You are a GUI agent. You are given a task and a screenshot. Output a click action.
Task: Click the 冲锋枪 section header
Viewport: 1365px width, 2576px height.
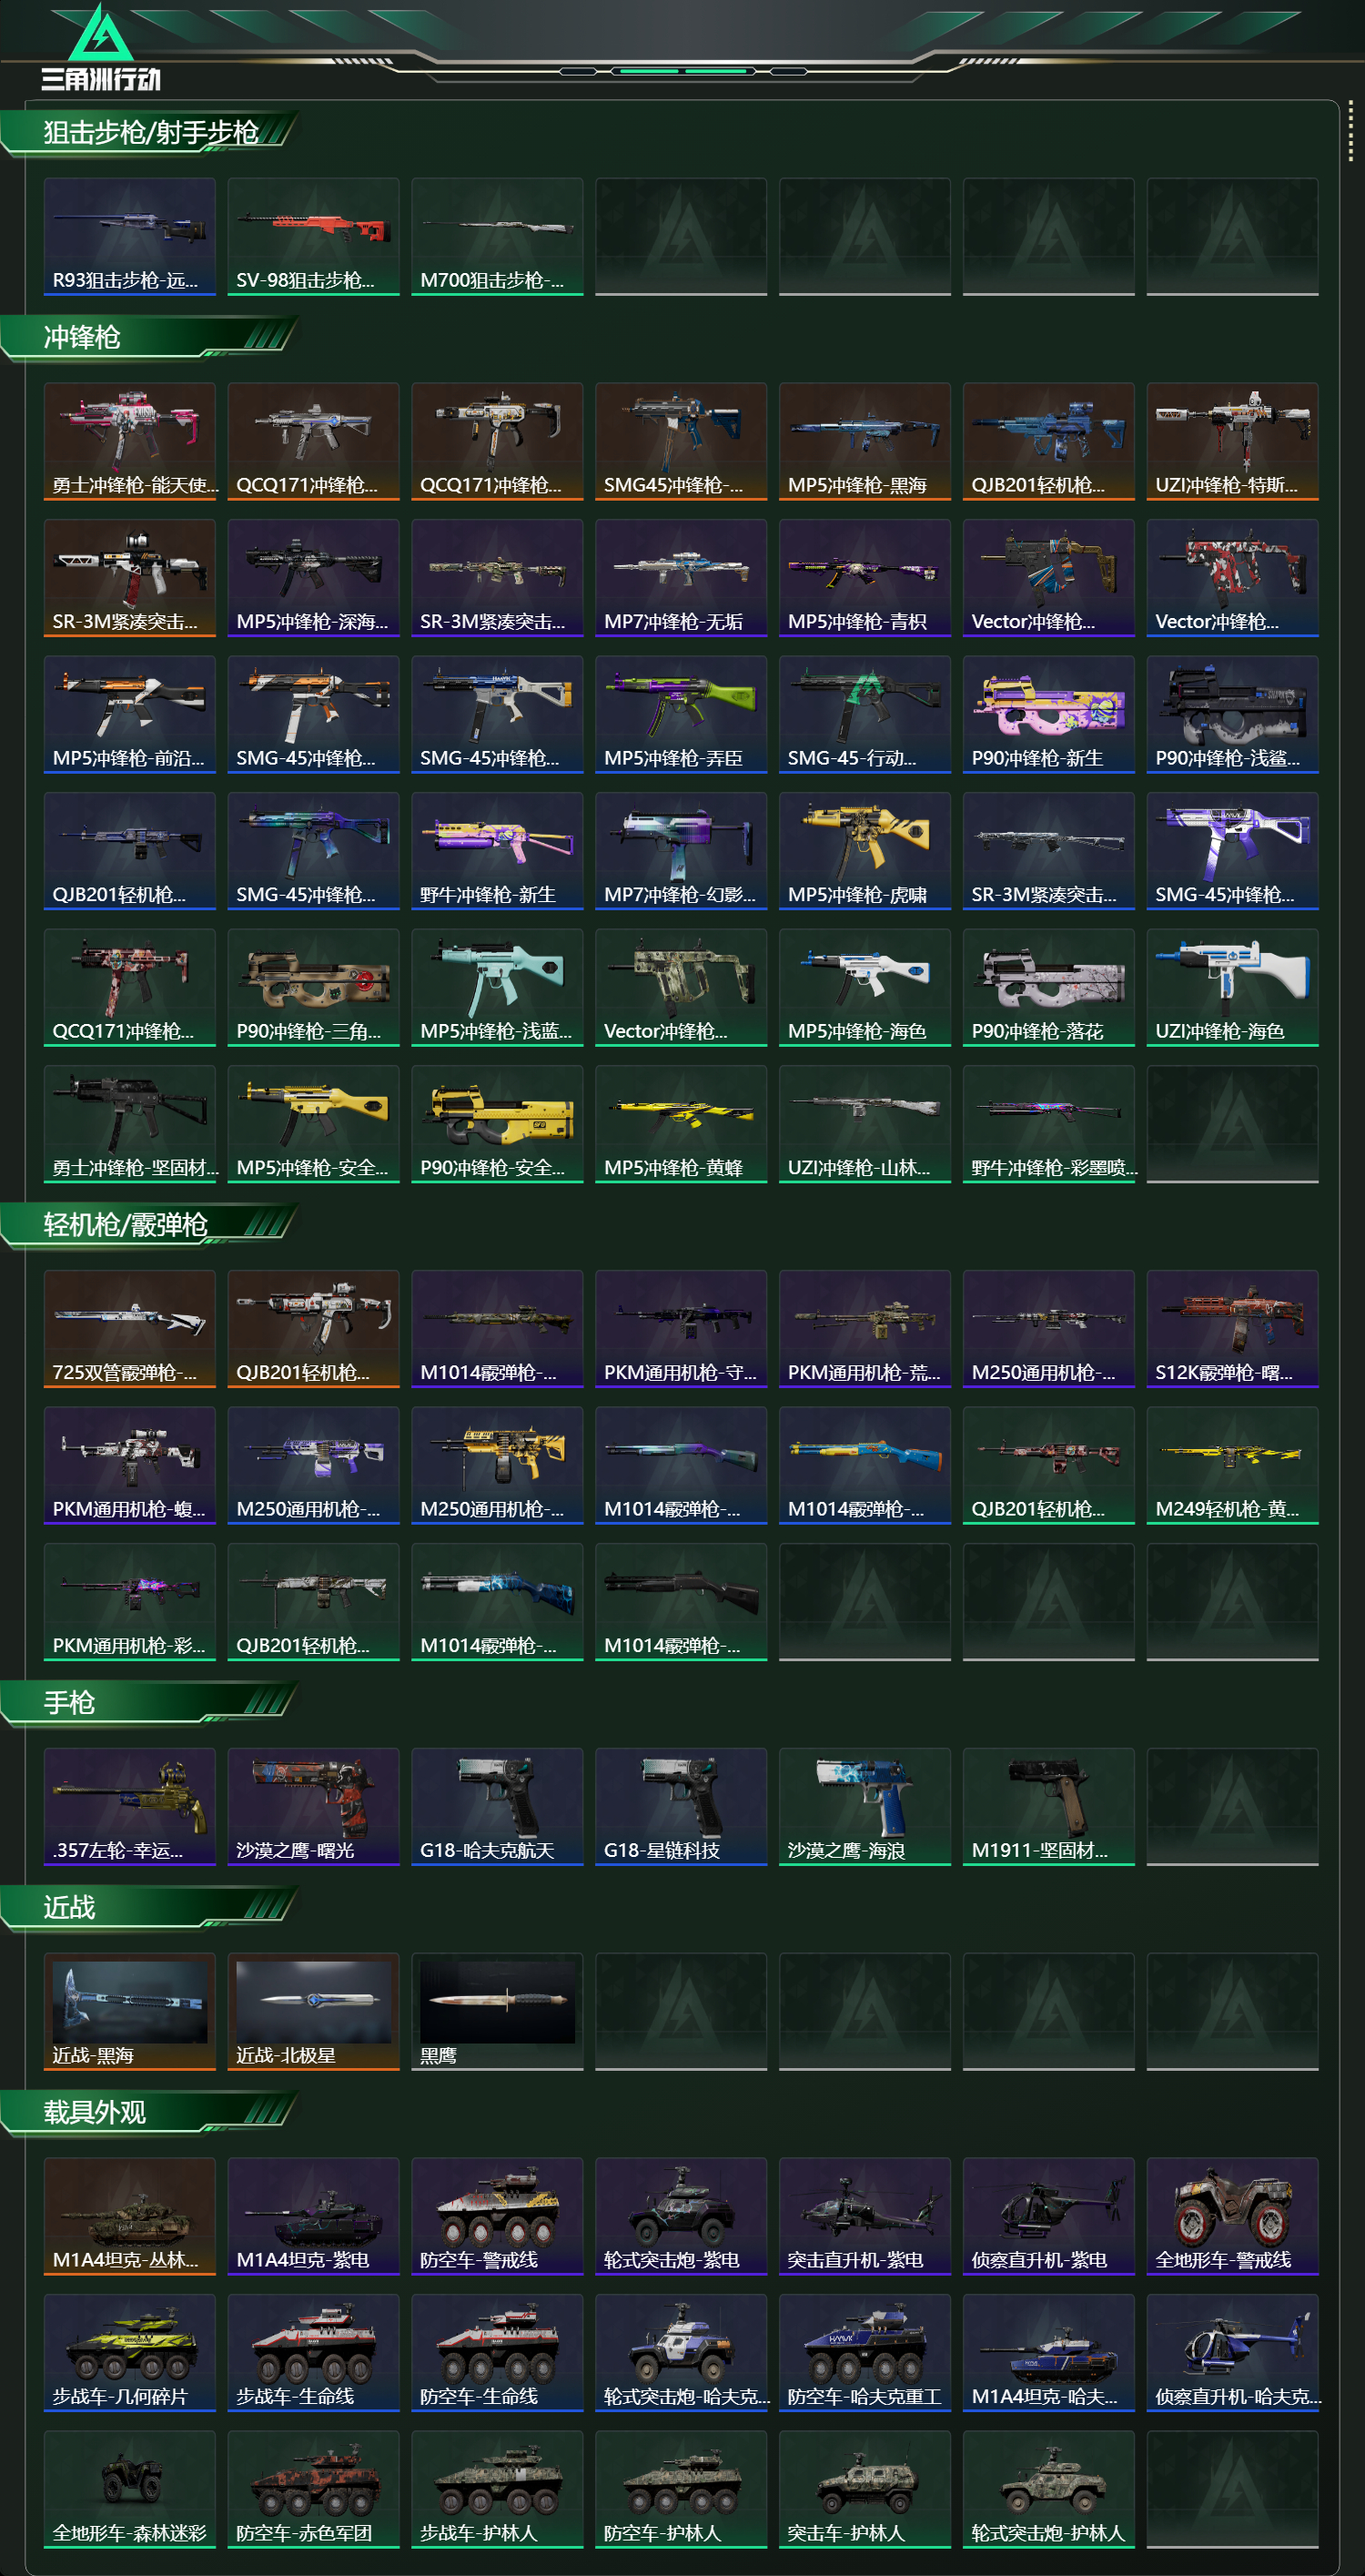coord(82,338)
